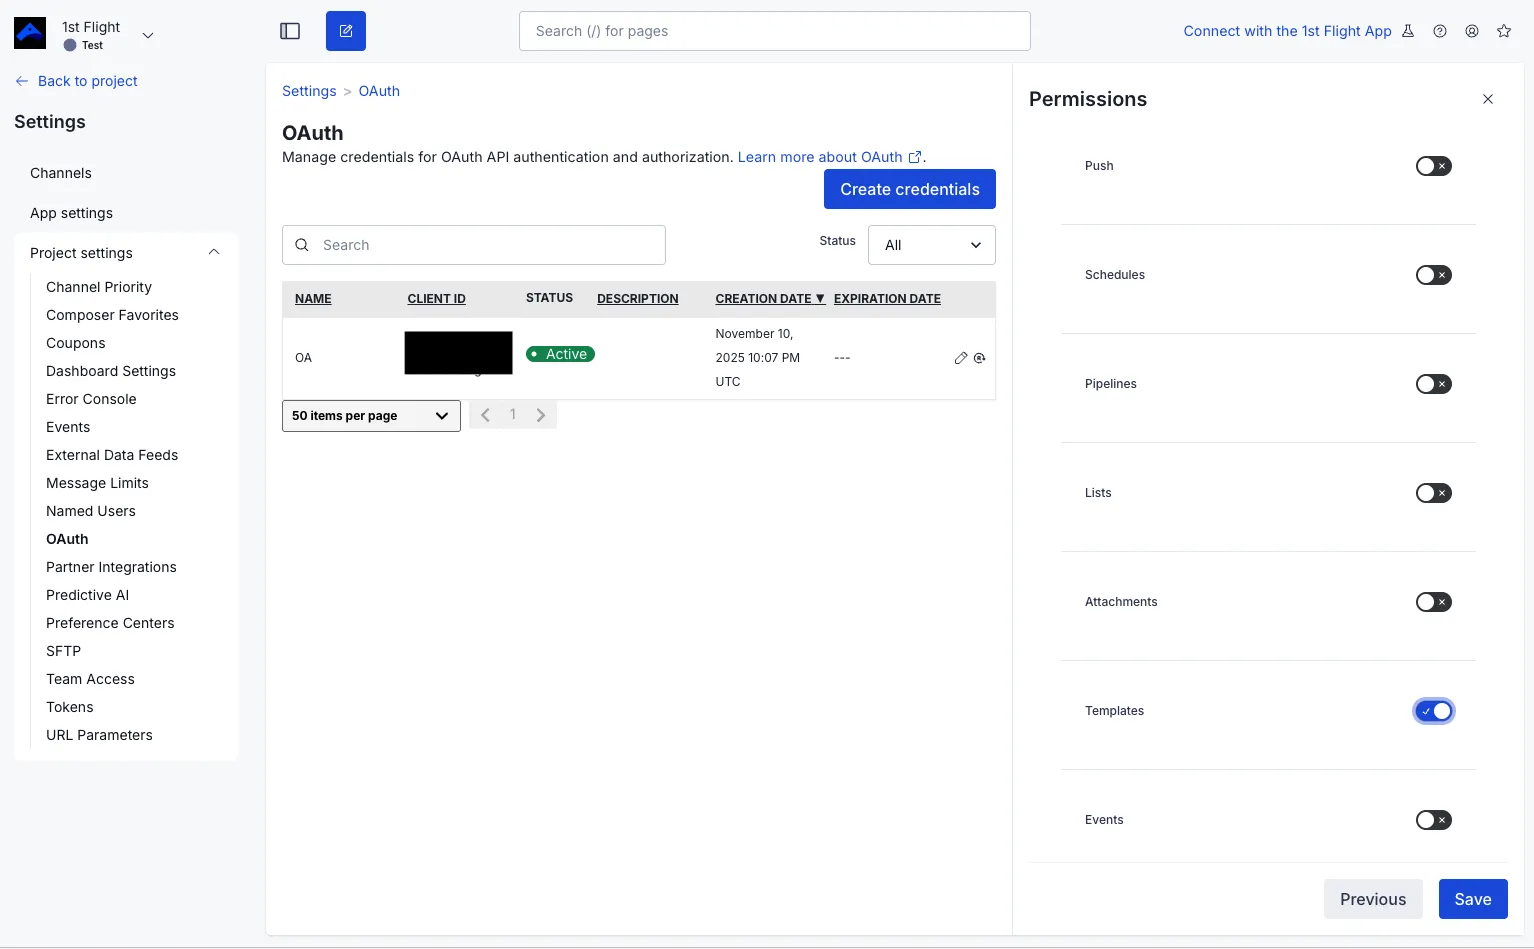The width and height of the screenshot is (1534, 949).
Task: Open Channels from the Settings menu
Action: pos(60,173)
